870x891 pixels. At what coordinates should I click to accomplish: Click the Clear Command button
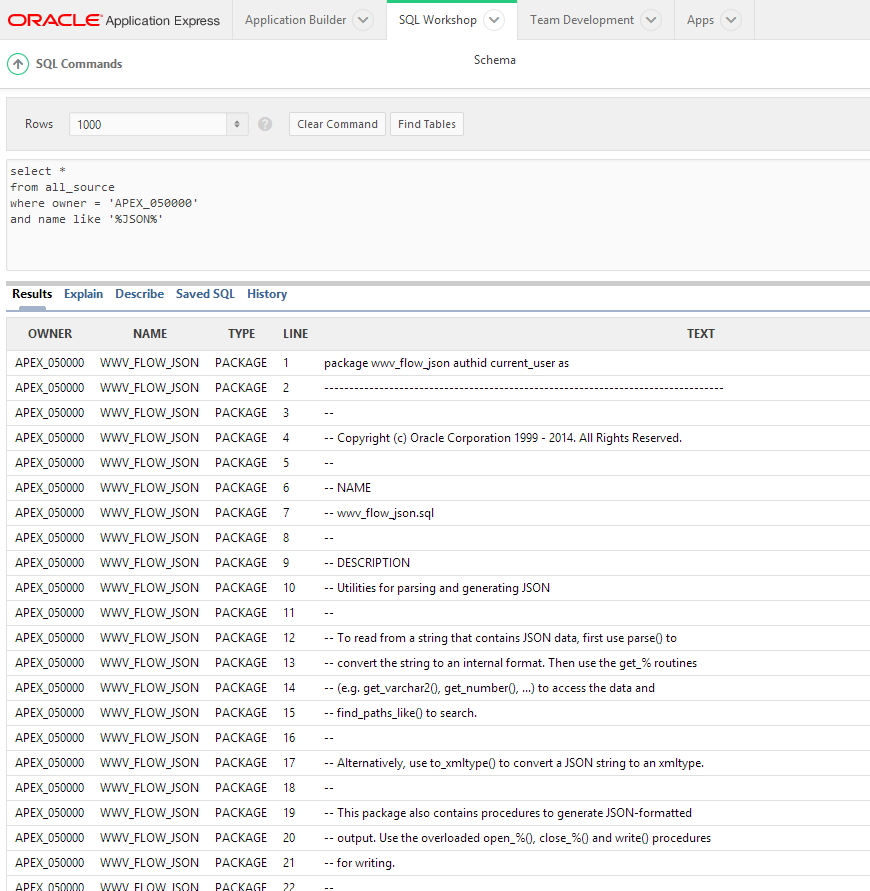[338, 124]
